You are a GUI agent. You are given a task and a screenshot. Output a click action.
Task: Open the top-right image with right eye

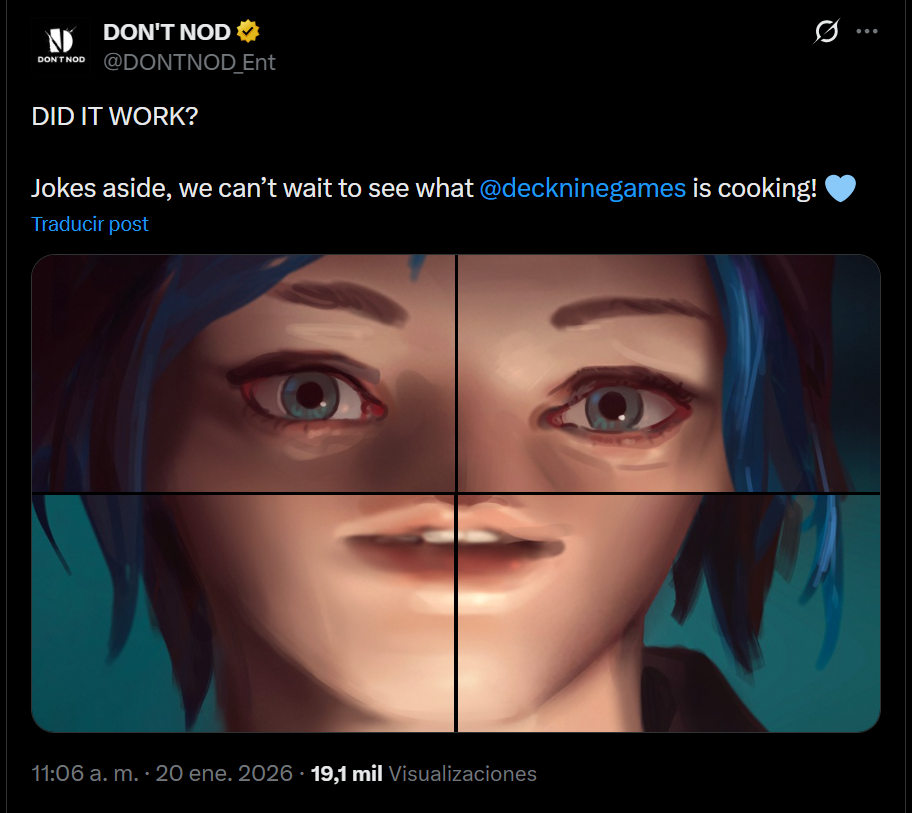point(669,373)
